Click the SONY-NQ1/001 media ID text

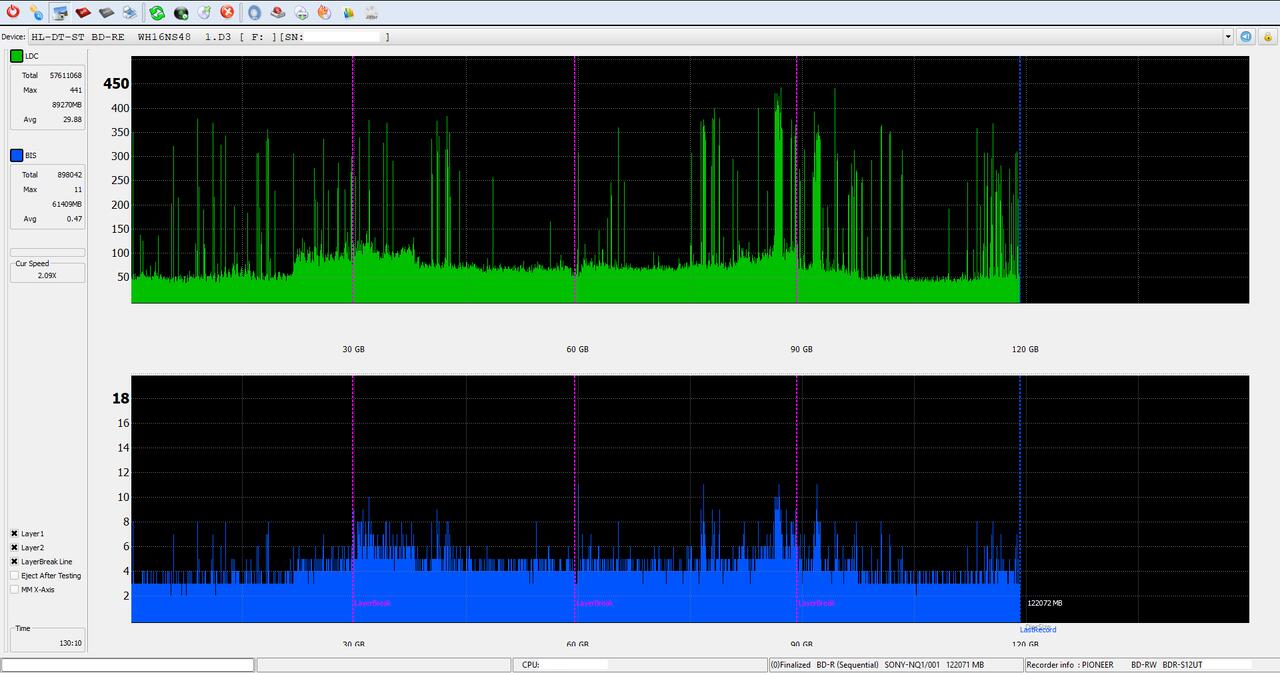[x=911, y=665]
